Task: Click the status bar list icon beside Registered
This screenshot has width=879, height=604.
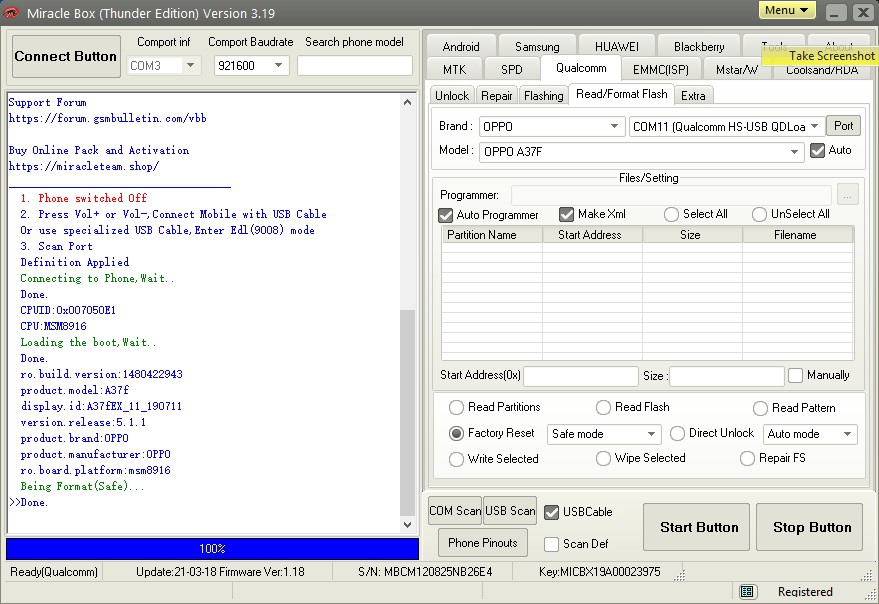Action: [746, 592]
